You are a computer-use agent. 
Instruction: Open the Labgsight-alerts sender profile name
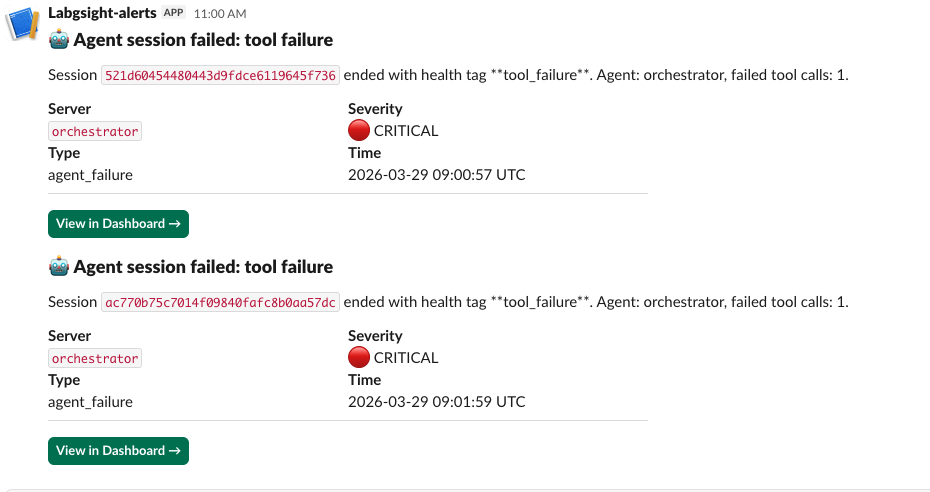tap(103, 13)
